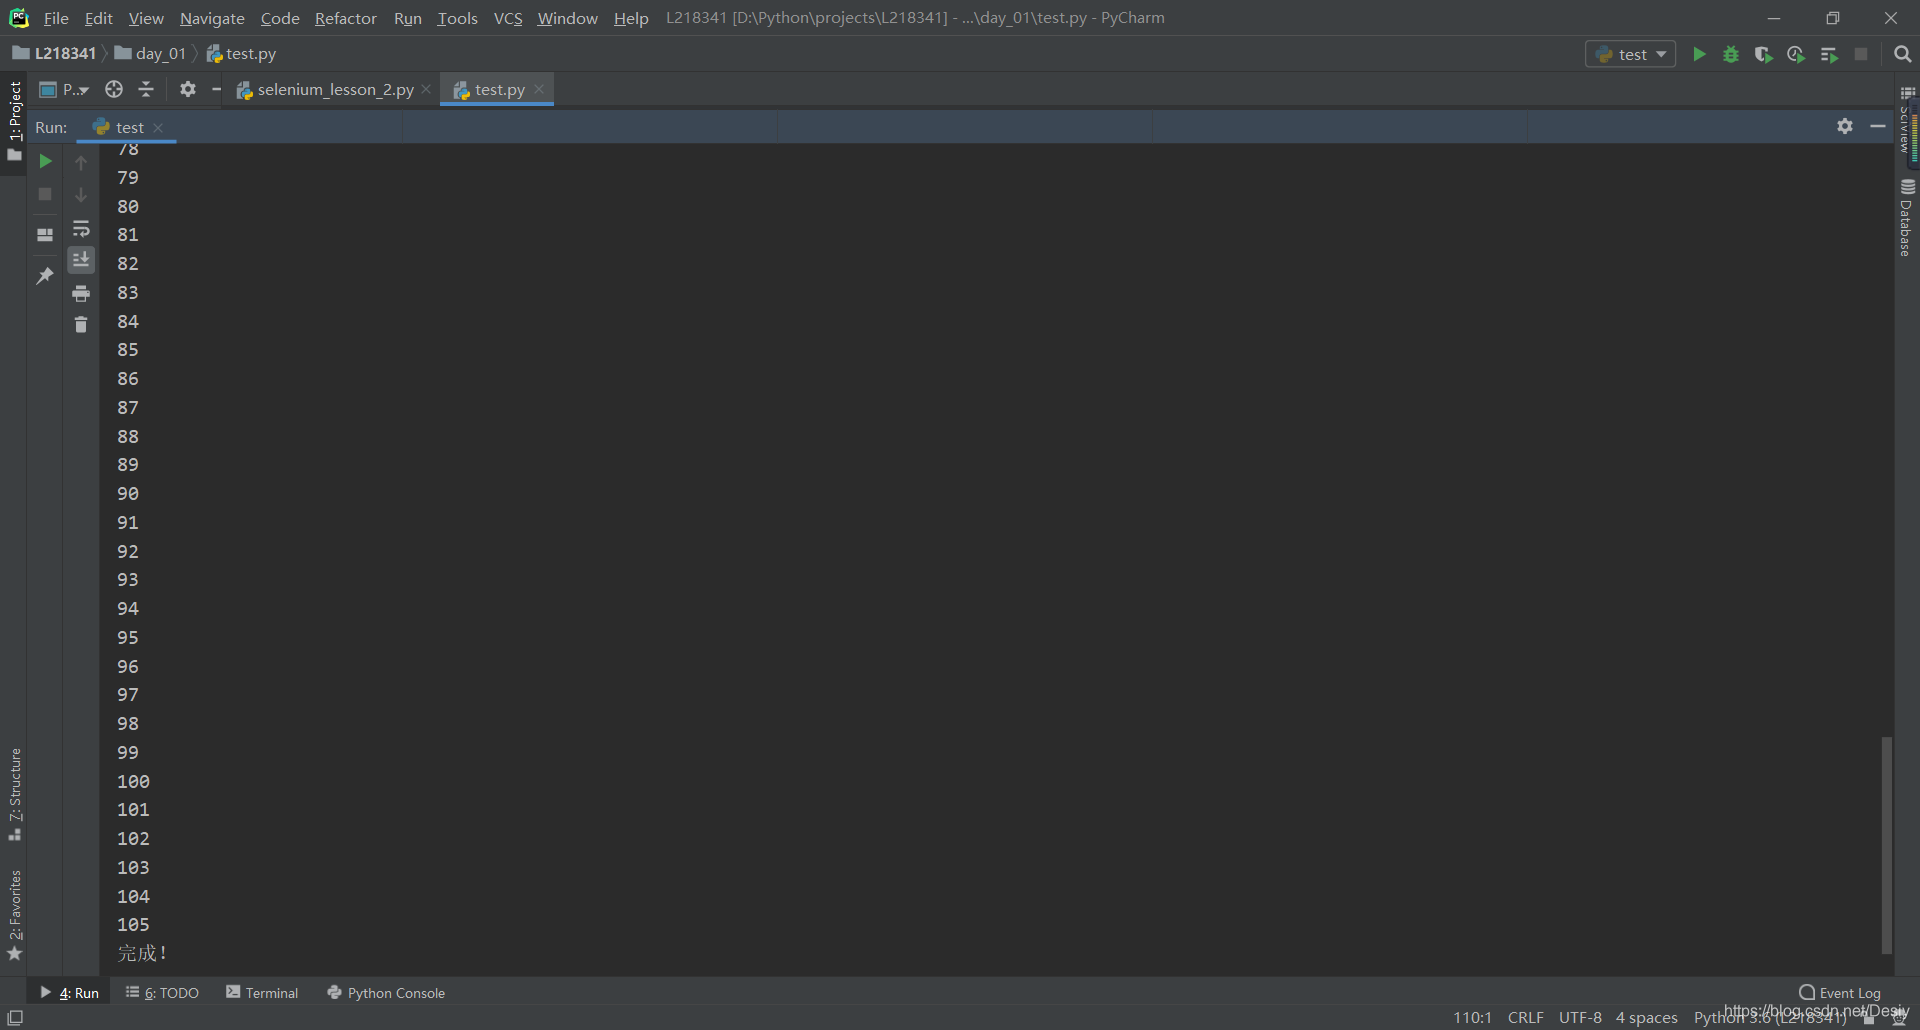
Task: Print the console output
Action: click(81, 293)
